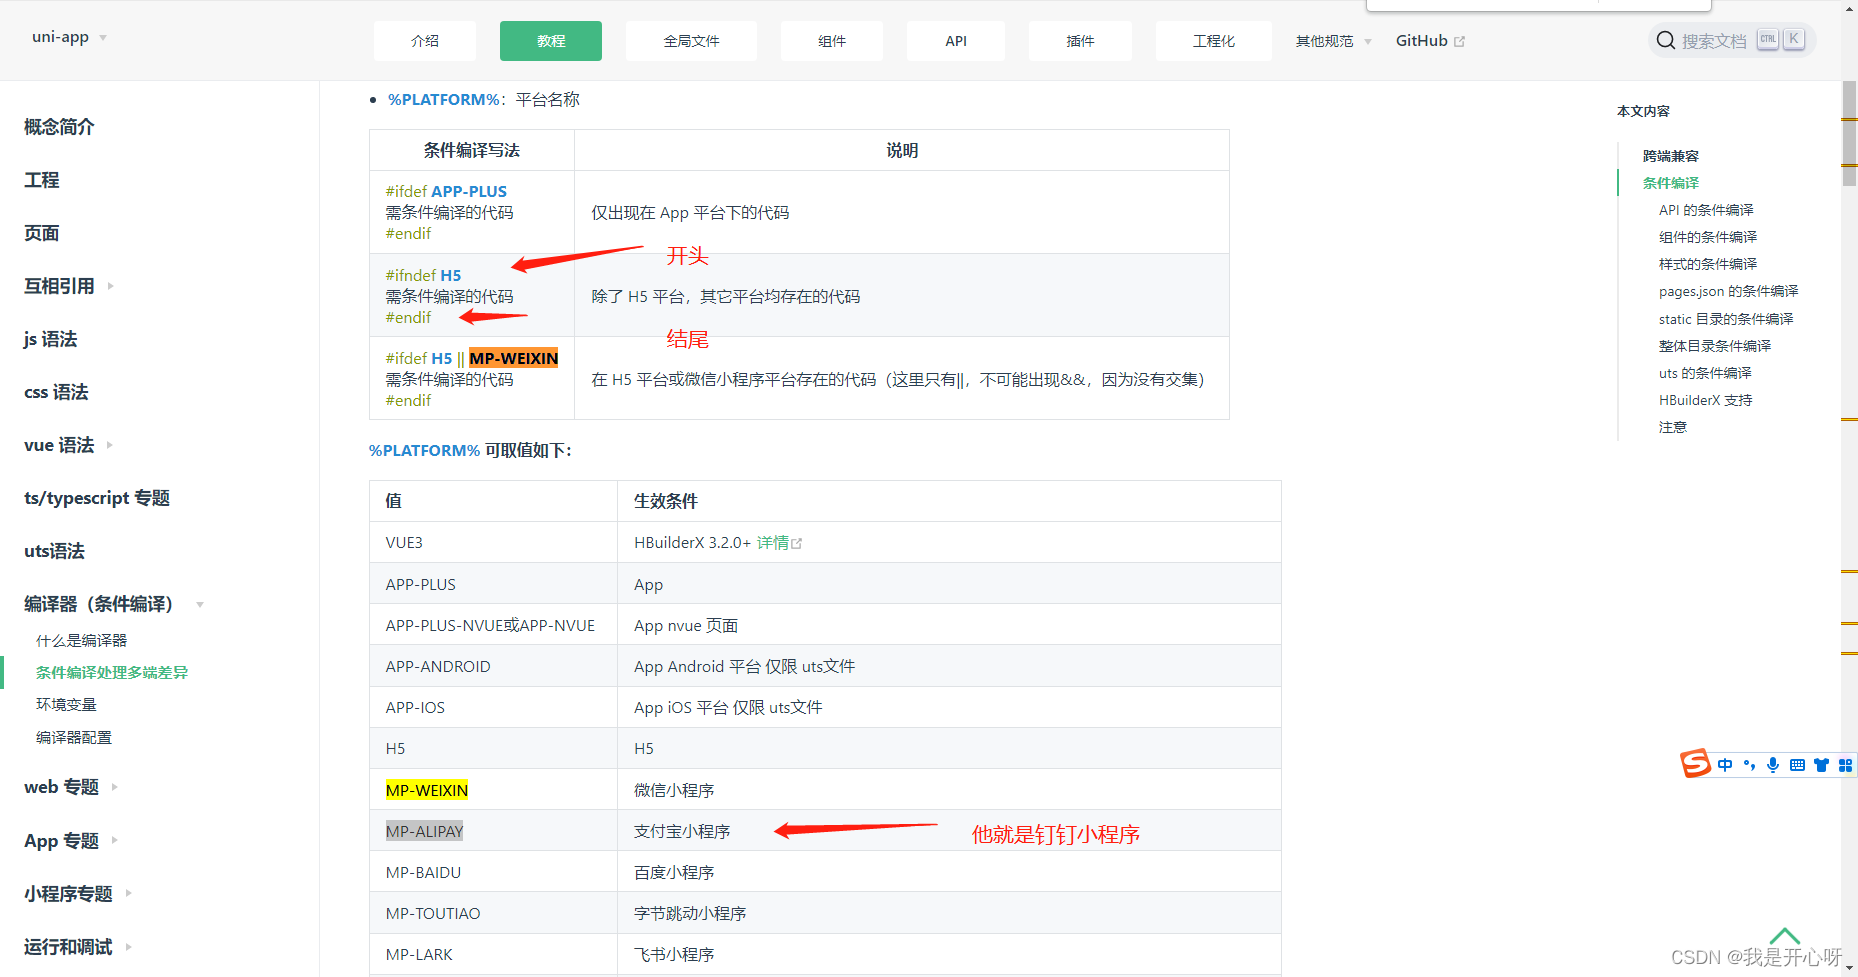1858x977 pixels.
Task: Jump to pages.json 的条件编译 section
Action: pyautogui.click(x=1729, y=291)
